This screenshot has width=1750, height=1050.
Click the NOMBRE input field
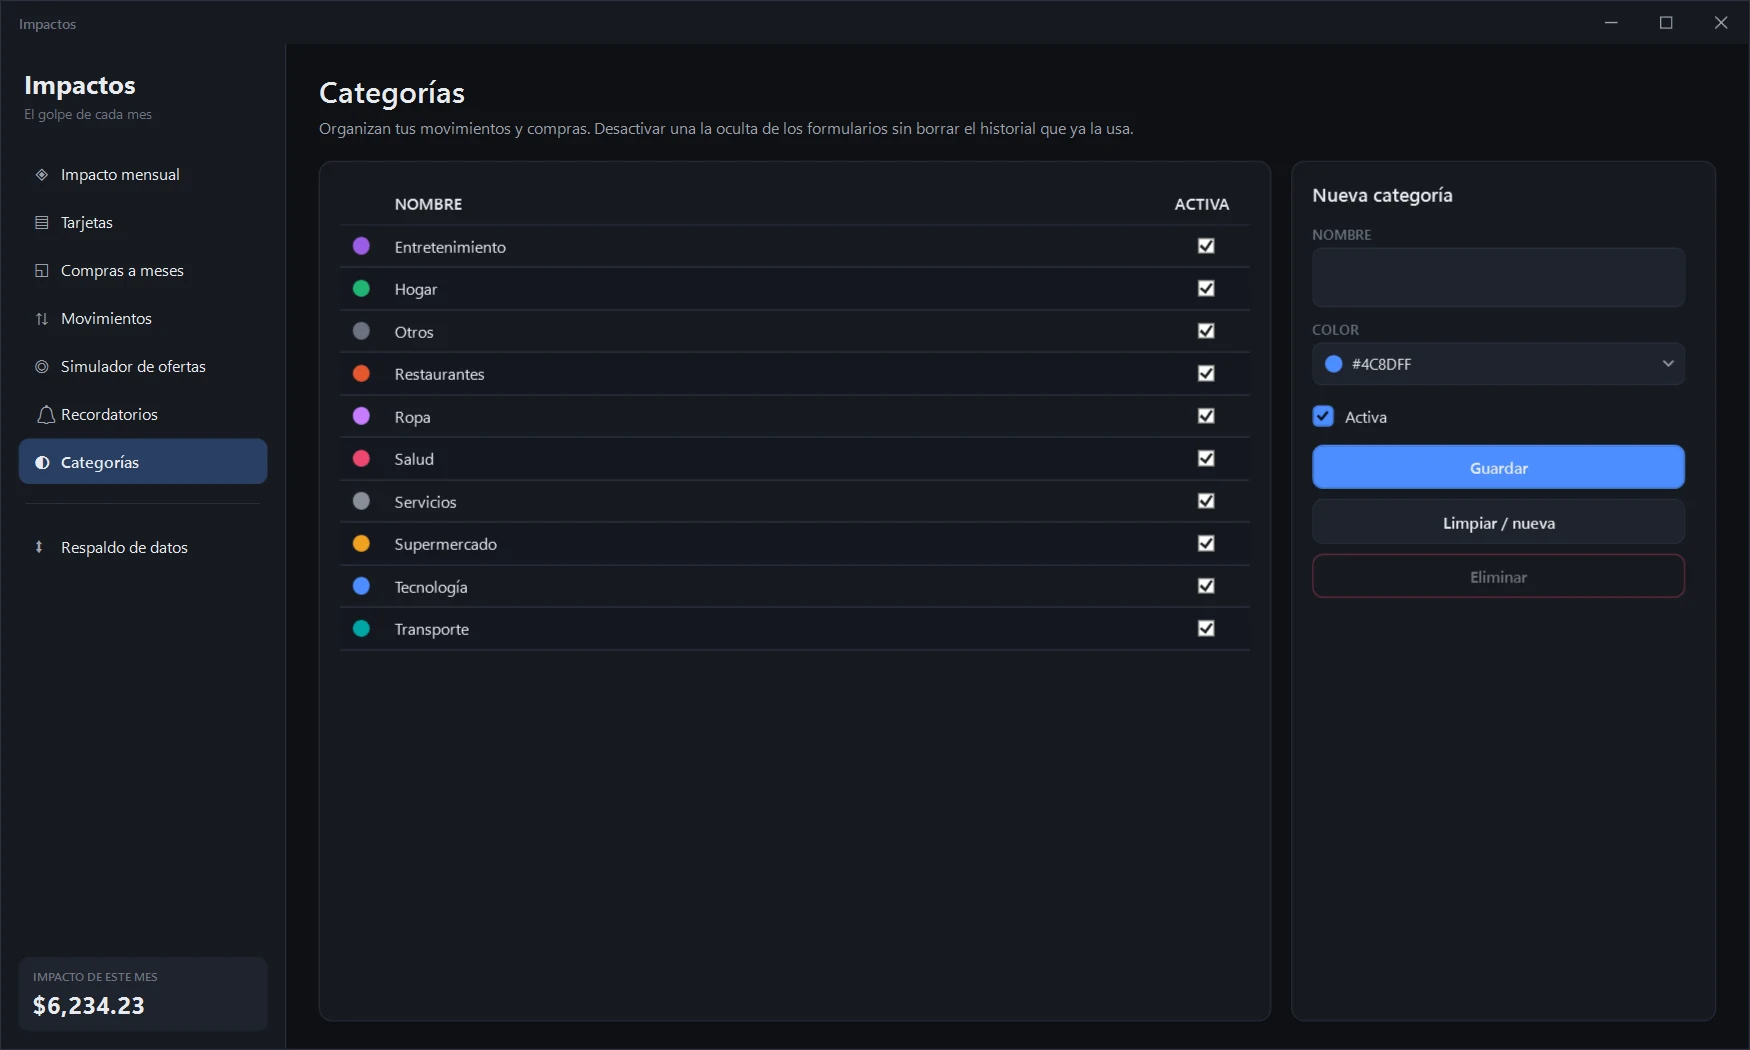(x=1498, y=278)
